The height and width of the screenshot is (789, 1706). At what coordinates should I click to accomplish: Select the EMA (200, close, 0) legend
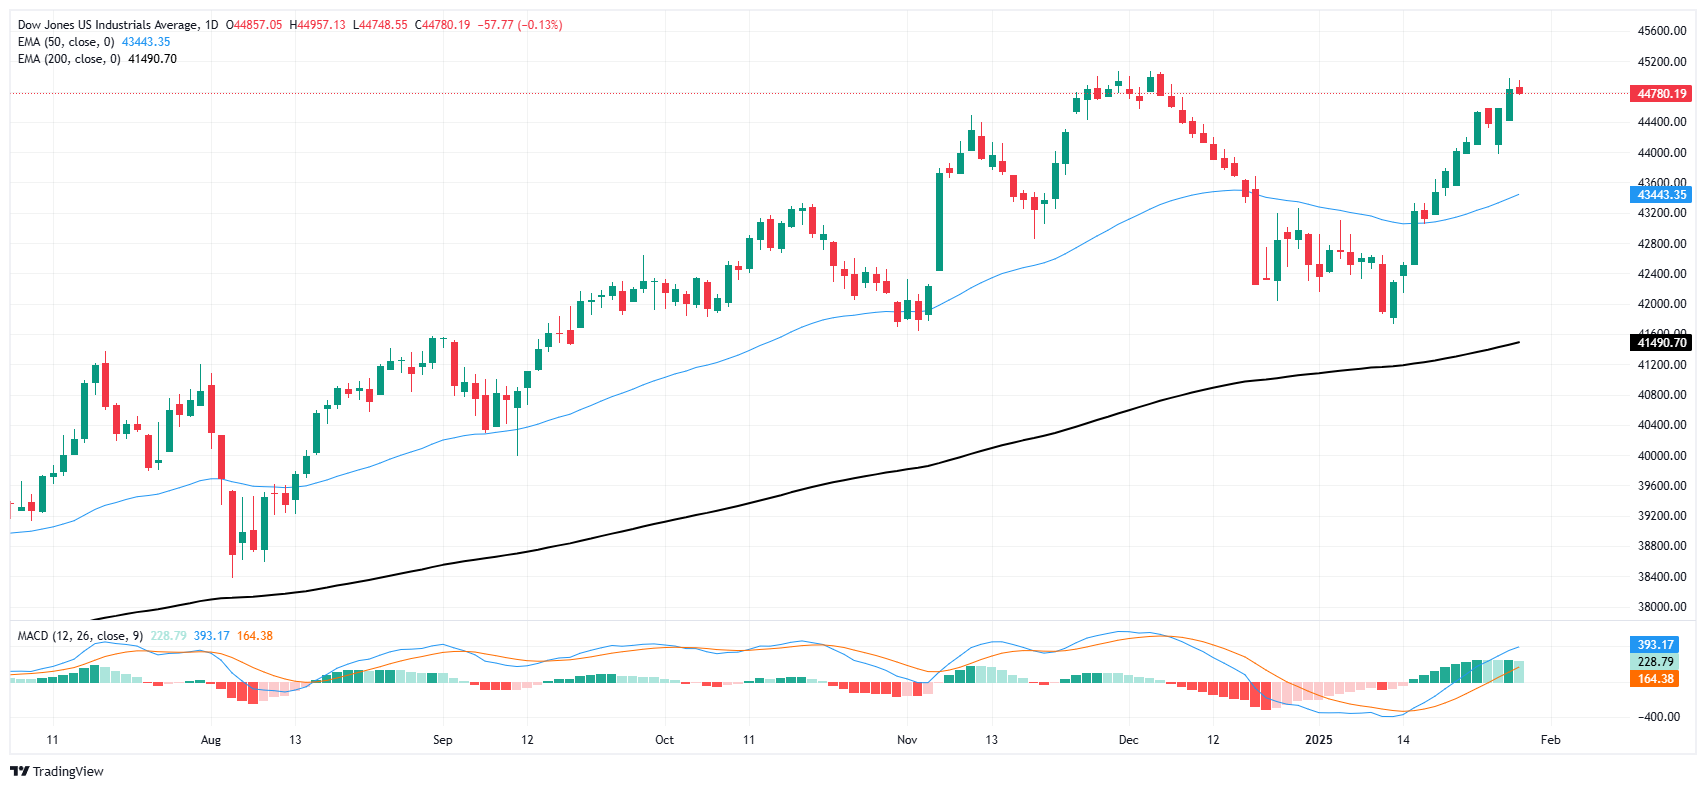pos(69,59)
